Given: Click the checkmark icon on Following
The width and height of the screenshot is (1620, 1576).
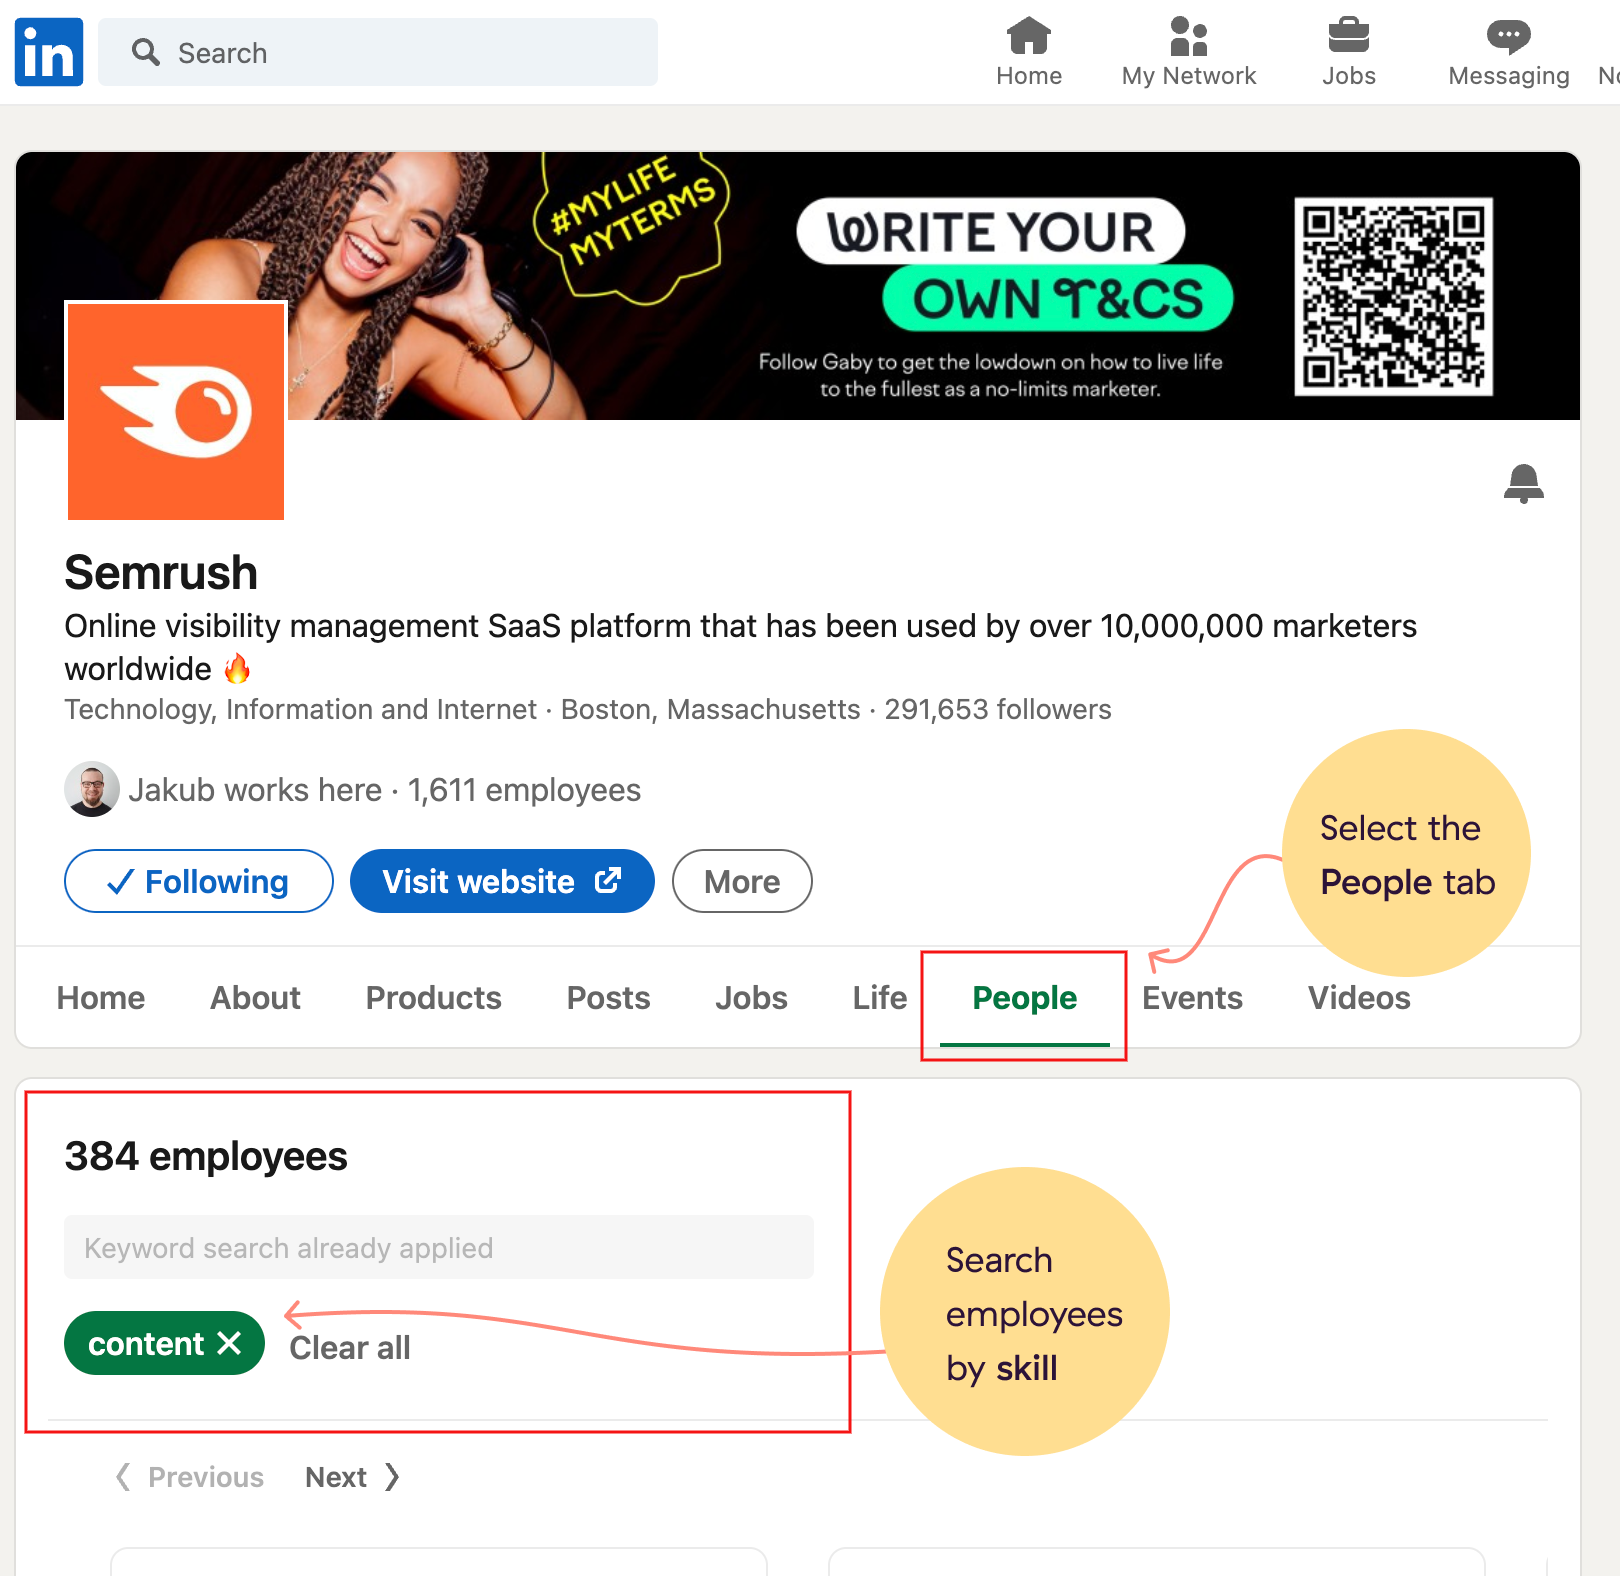Looking at the screenshot, I should [x=120, y=881].
